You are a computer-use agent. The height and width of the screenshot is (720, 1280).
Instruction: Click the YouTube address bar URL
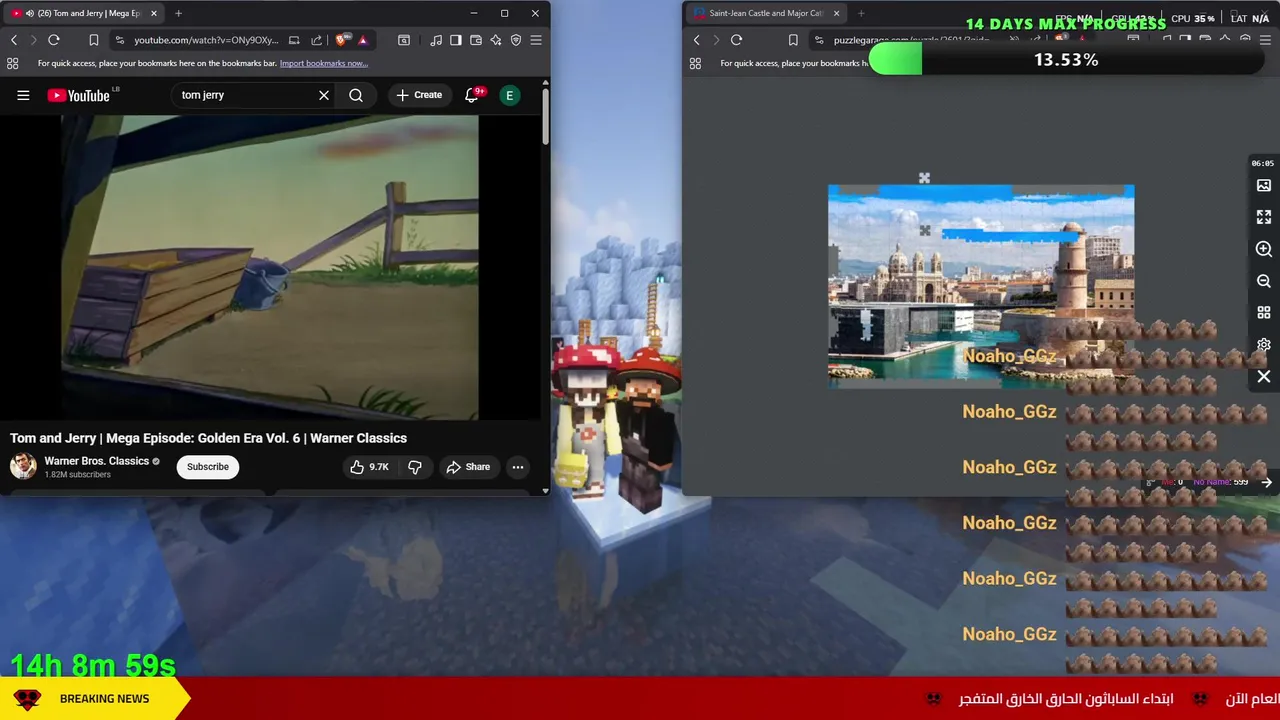(206, 40)
